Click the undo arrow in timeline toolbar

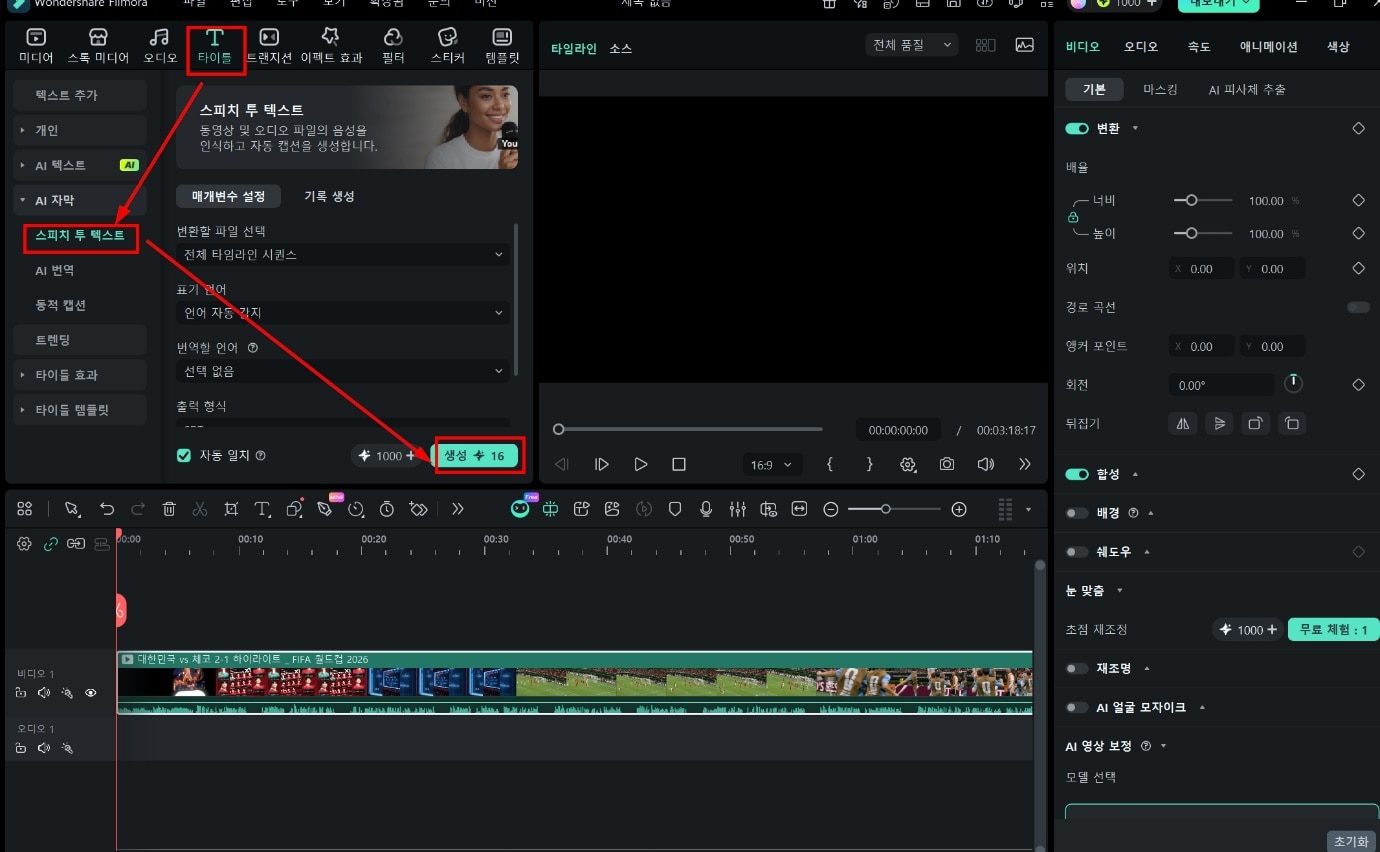107,509
